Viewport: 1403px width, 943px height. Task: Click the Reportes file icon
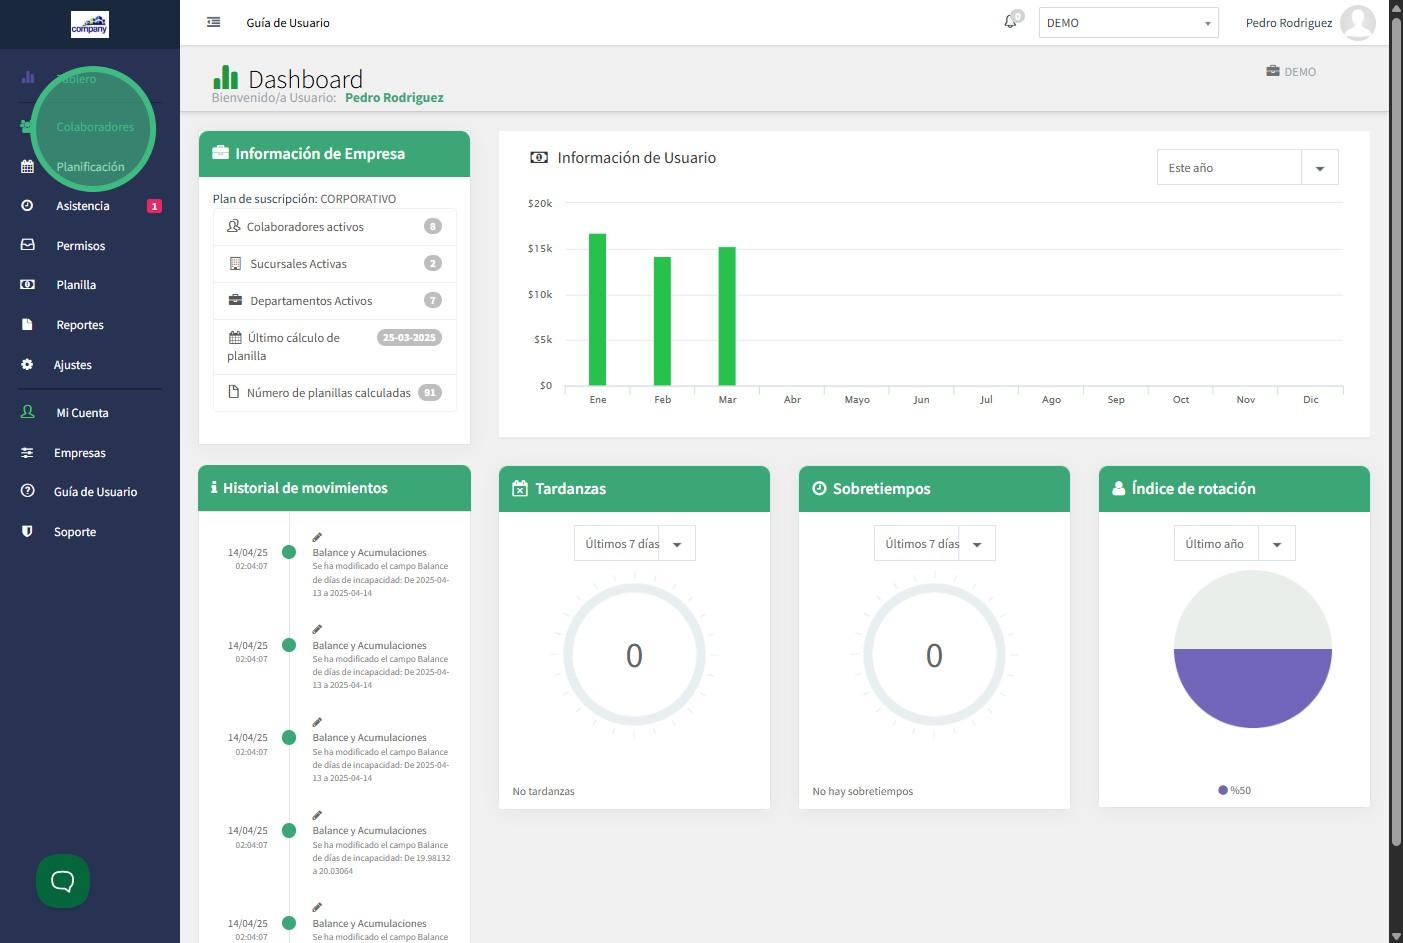(27, 325)
